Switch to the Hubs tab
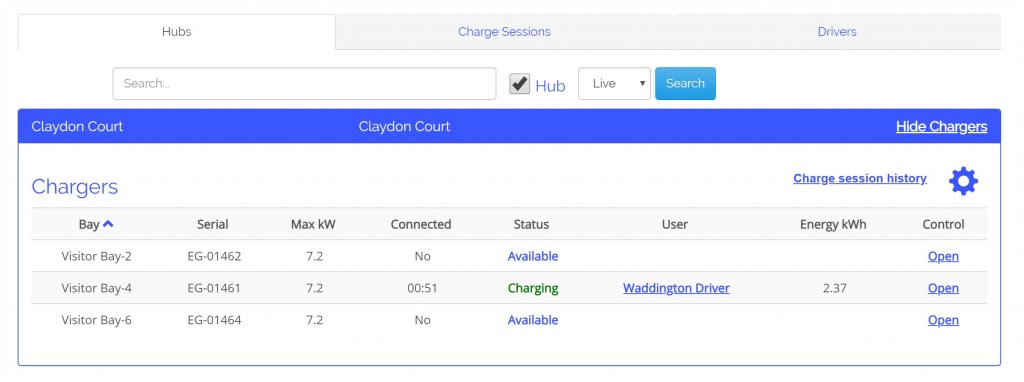This screenshot has height=382, width=1024. (176, 31)
